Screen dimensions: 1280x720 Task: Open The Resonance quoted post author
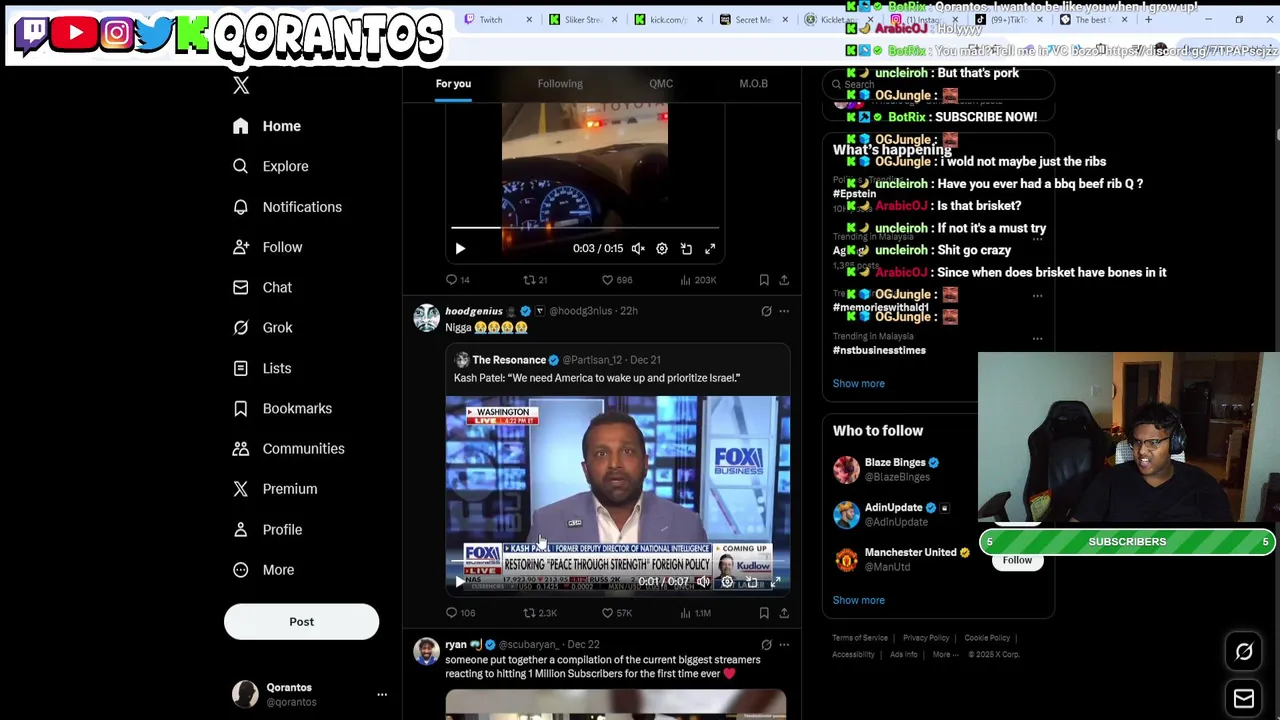[509, 360]
